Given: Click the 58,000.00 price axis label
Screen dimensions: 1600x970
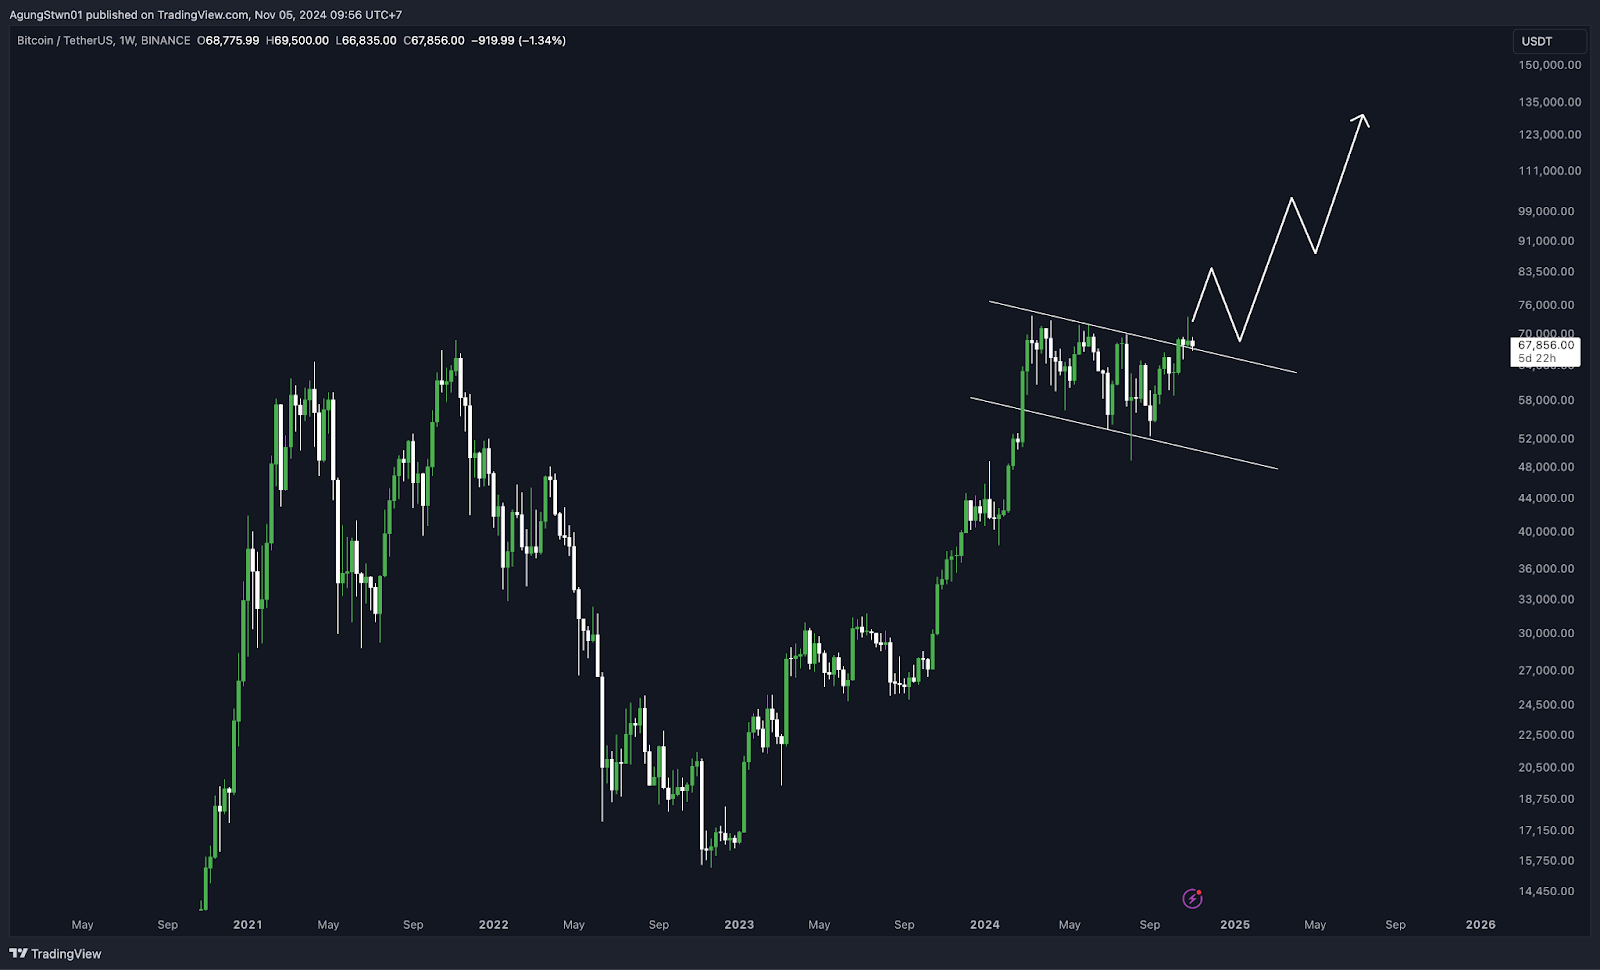Looking at the screenshot, I should point(1546,400).
